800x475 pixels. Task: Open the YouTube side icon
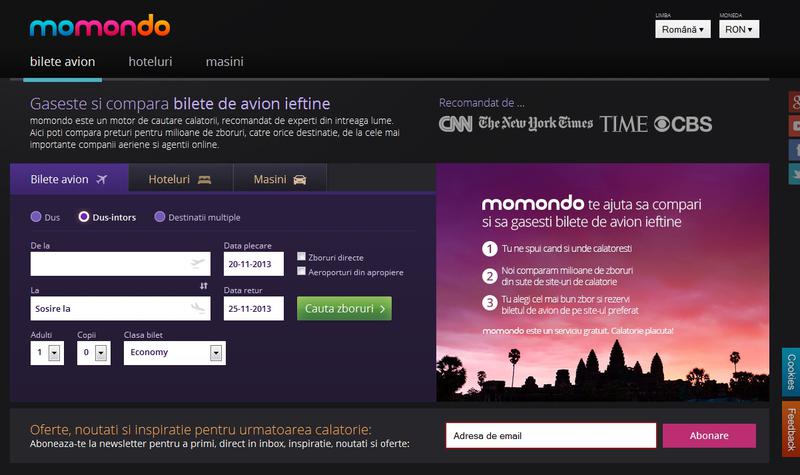click(794, 126)
